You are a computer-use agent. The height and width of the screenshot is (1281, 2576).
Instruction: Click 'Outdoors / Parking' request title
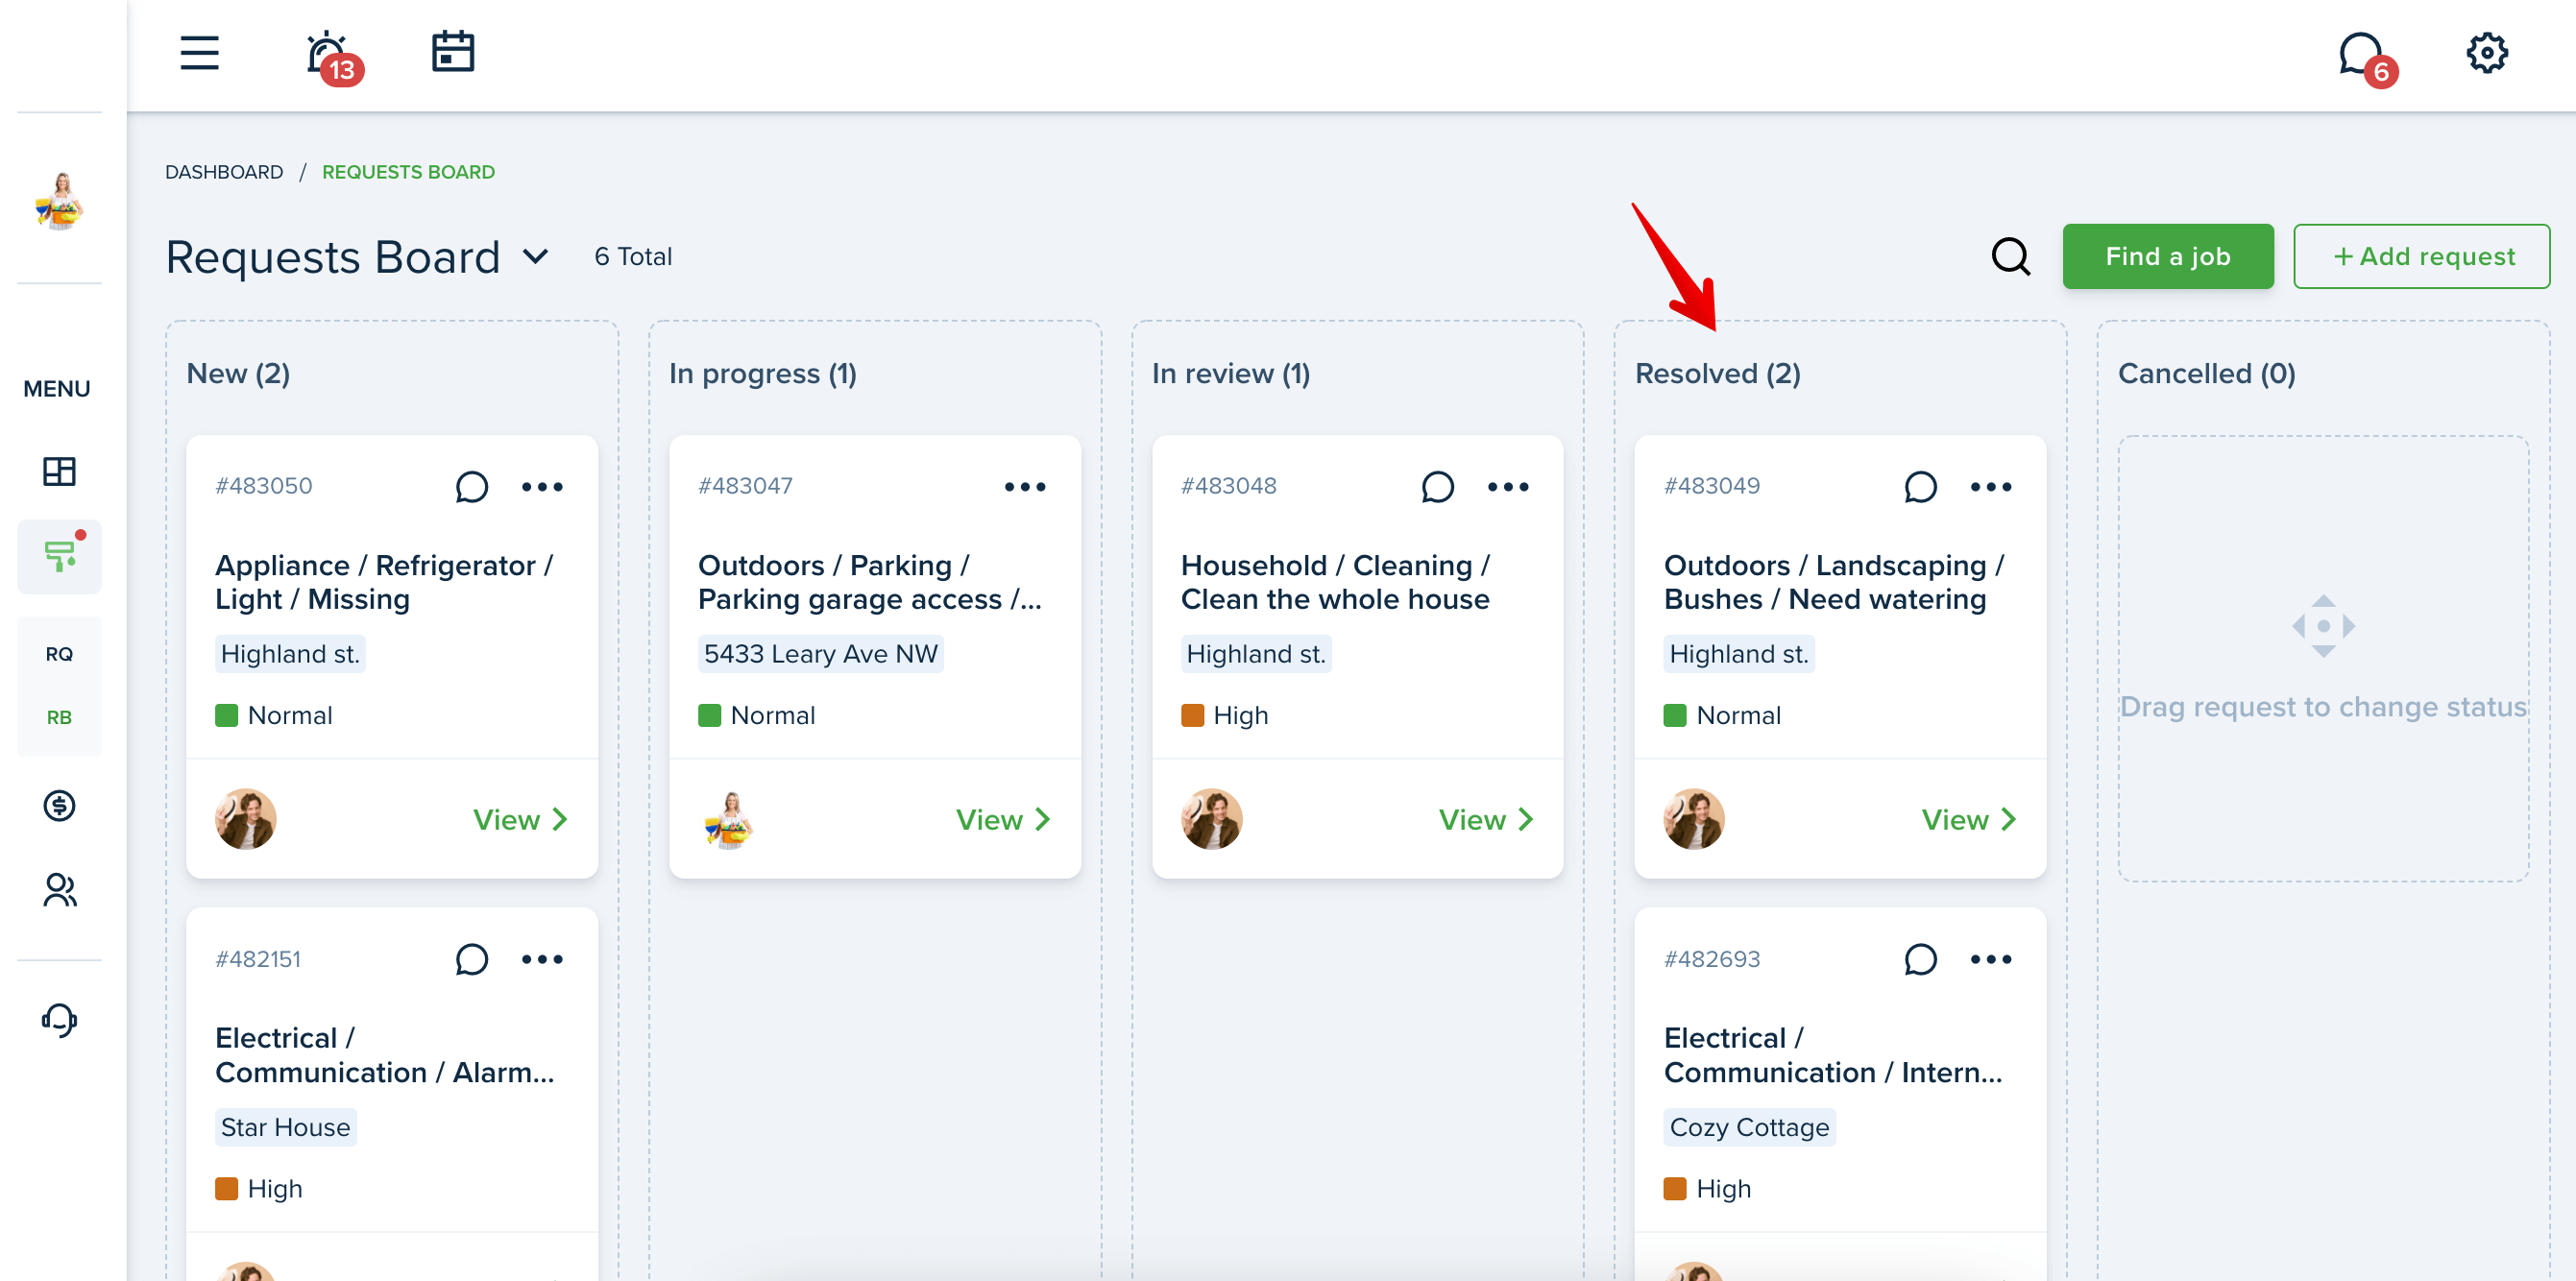click(870, 583)
